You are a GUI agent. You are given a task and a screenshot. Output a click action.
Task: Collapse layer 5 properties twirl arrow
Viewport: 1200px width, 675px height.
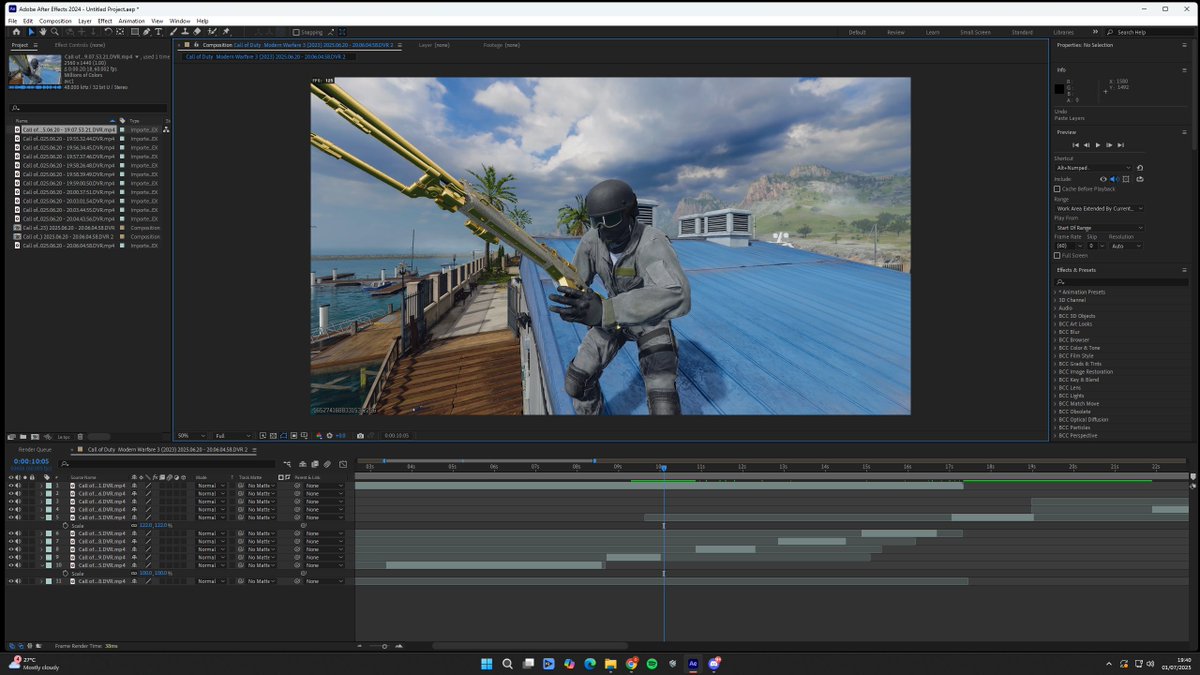[x=42, y=517]
